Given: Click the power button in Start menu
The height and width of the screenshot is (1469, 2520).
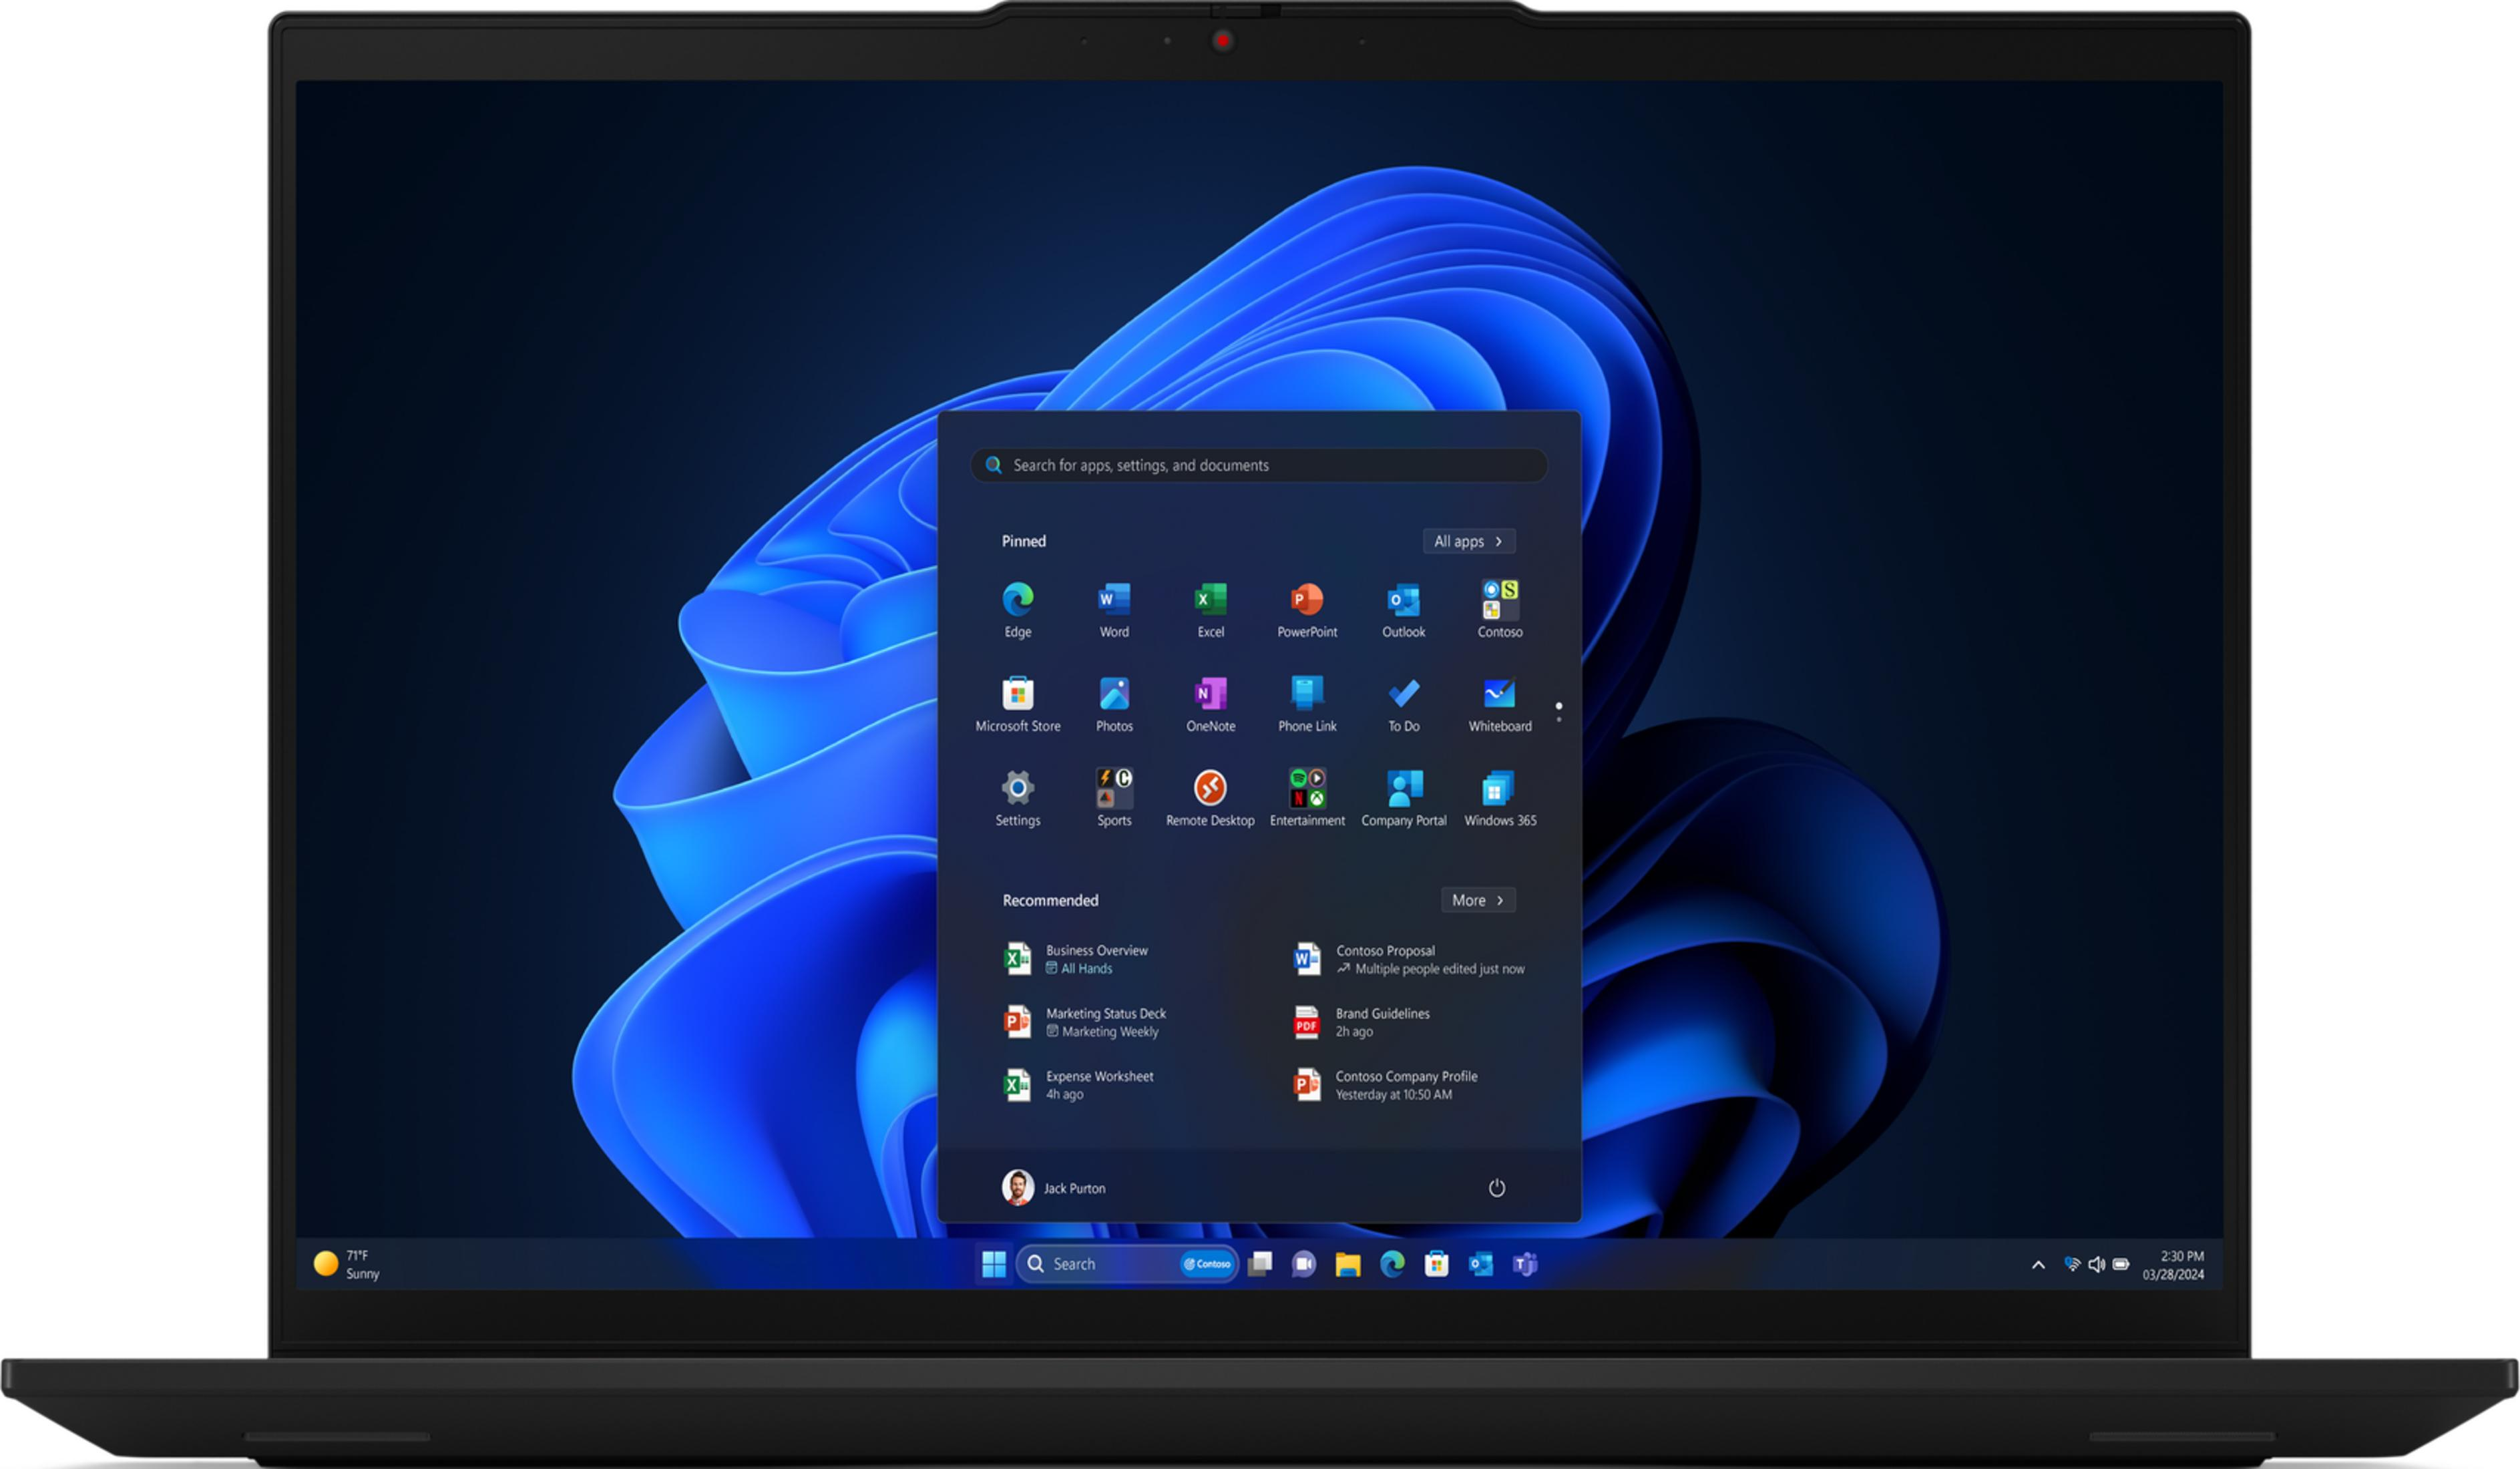Looking at the screenshot, I should point(1496,1187).
